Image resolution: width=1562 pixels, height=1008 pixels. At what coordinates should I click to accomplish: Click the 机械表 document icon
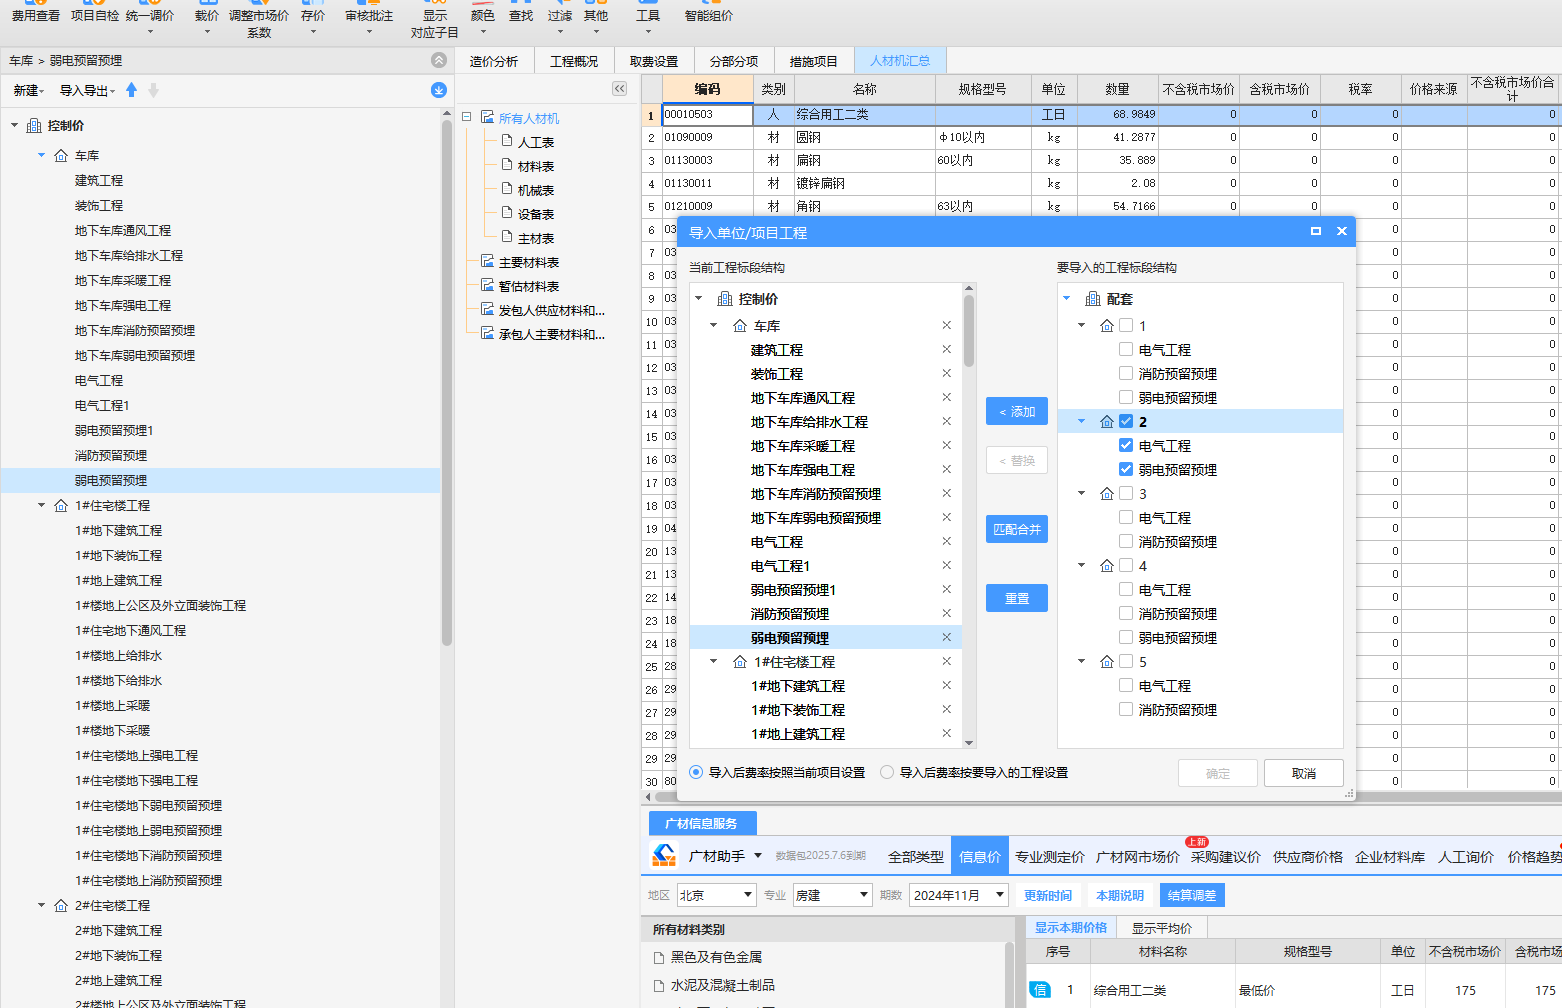coord(507,189)
